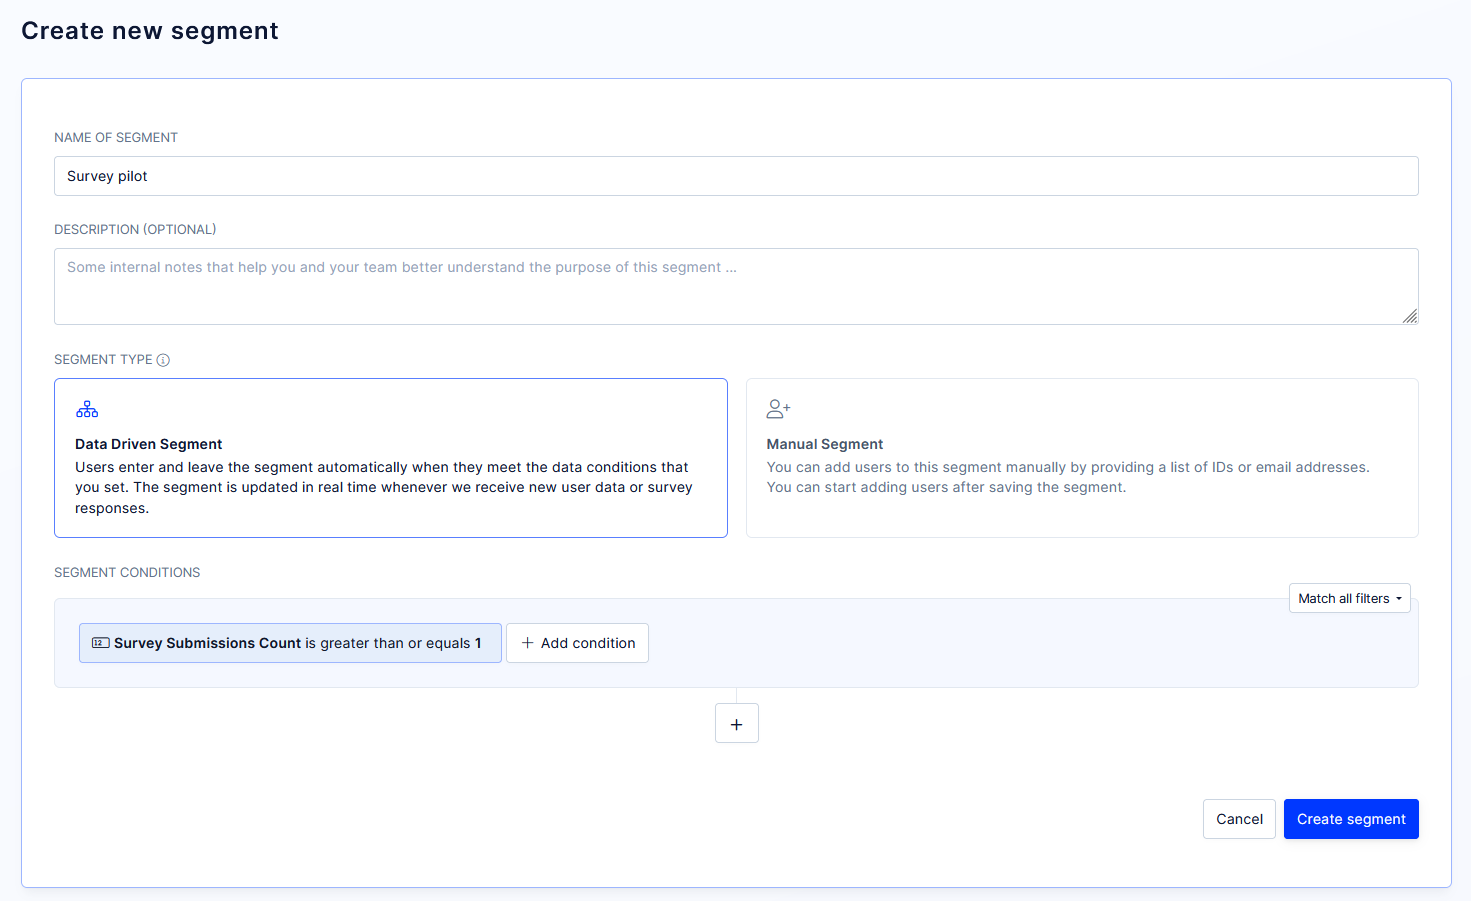Switch segment type to Manual Segment

point(1082,457)
